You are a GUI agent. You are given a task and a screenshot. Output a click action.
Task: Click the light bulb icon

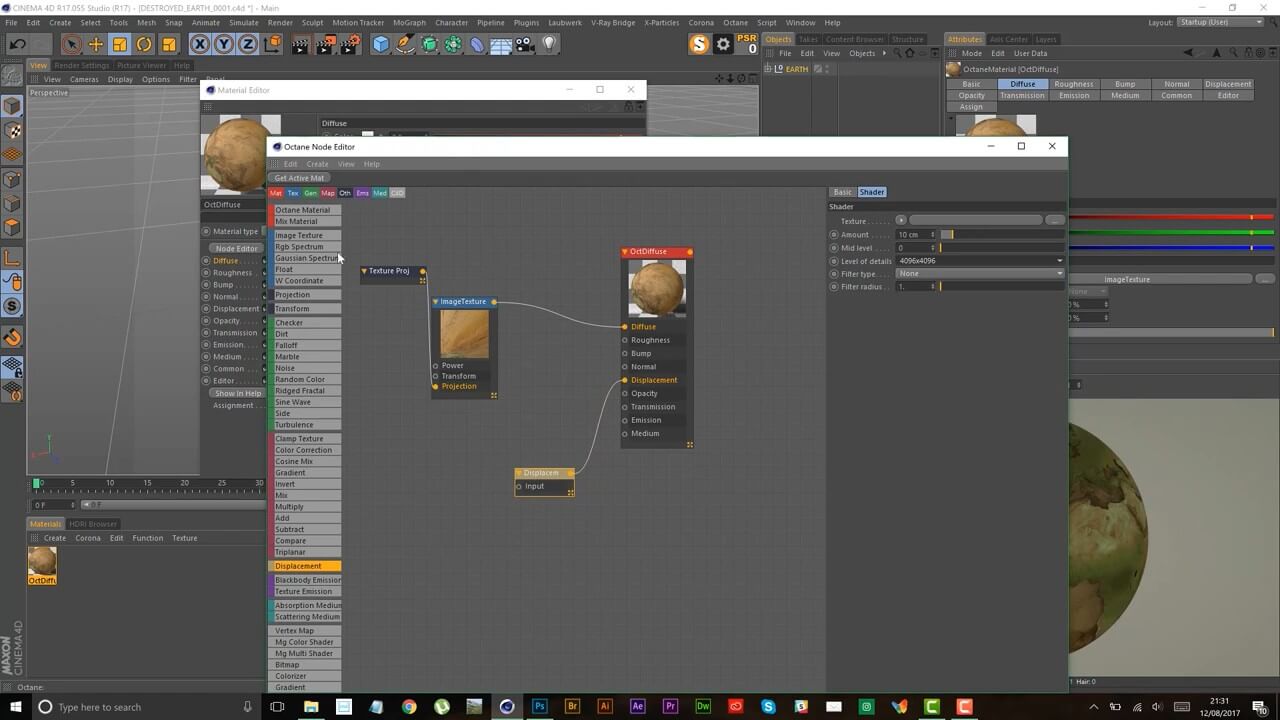pyautogui.click(x=549, y=44)
